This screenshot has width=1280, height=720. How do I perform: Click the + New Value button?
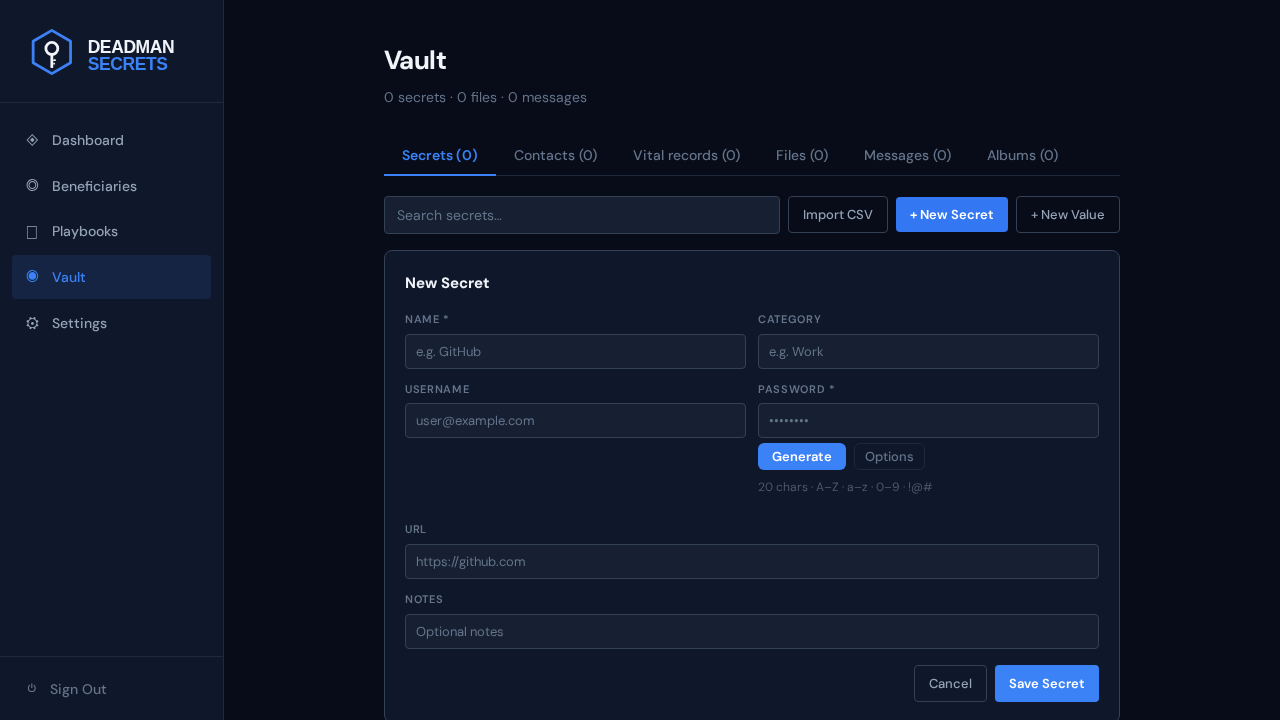click(1068, 214)
